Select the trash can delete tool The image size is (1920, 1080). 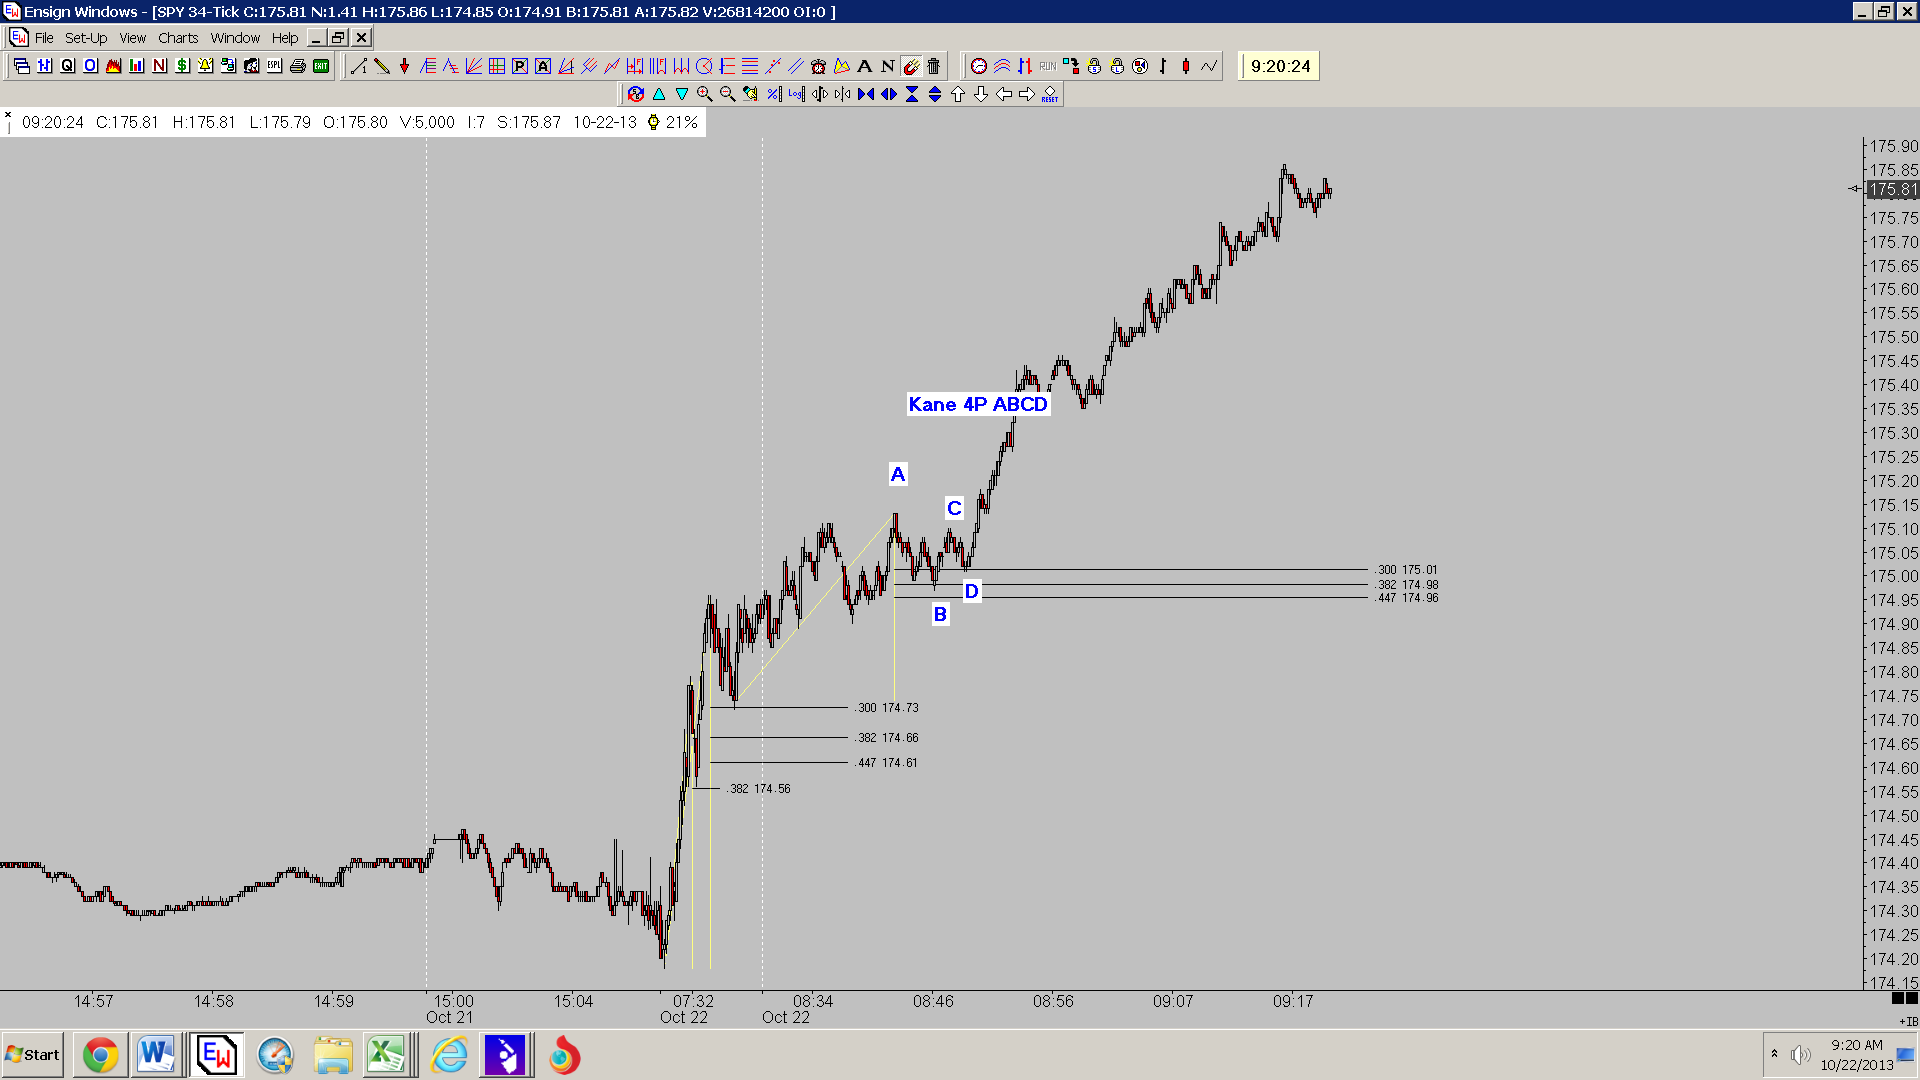tap(933, 66)
